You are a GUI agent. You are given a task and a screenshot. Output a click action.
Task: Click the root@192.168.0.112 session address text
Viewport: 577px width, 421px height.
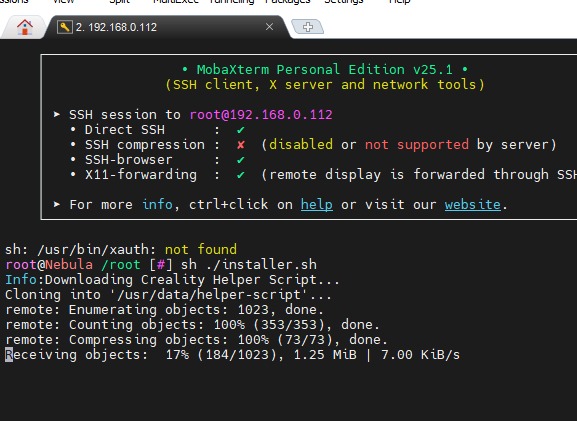[261, 114]
